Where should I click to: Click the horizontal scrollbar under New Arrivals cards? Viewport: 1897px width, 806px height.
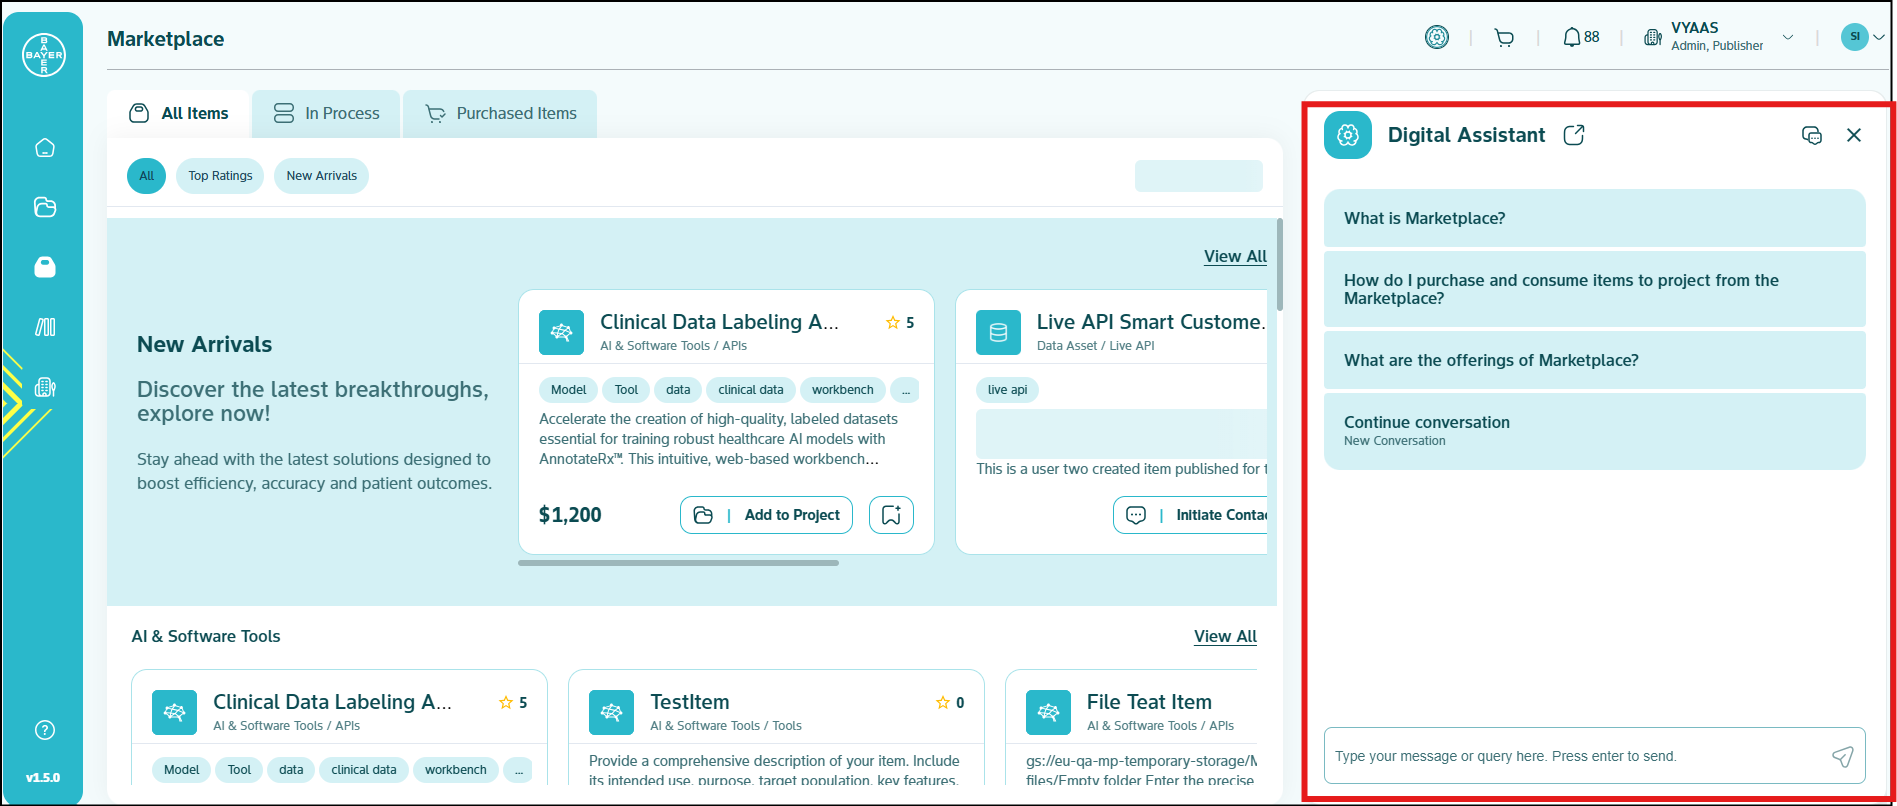pyautogui.click(x=678, y=563)
